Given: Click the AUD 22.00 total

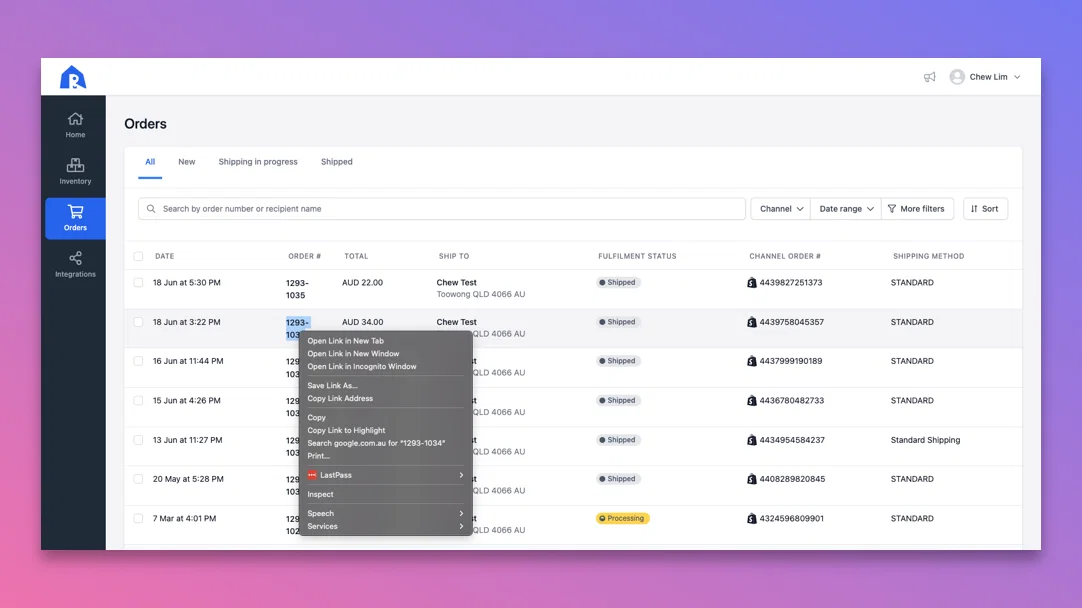Looking at the screenshot, I should (x=362, y=282).
